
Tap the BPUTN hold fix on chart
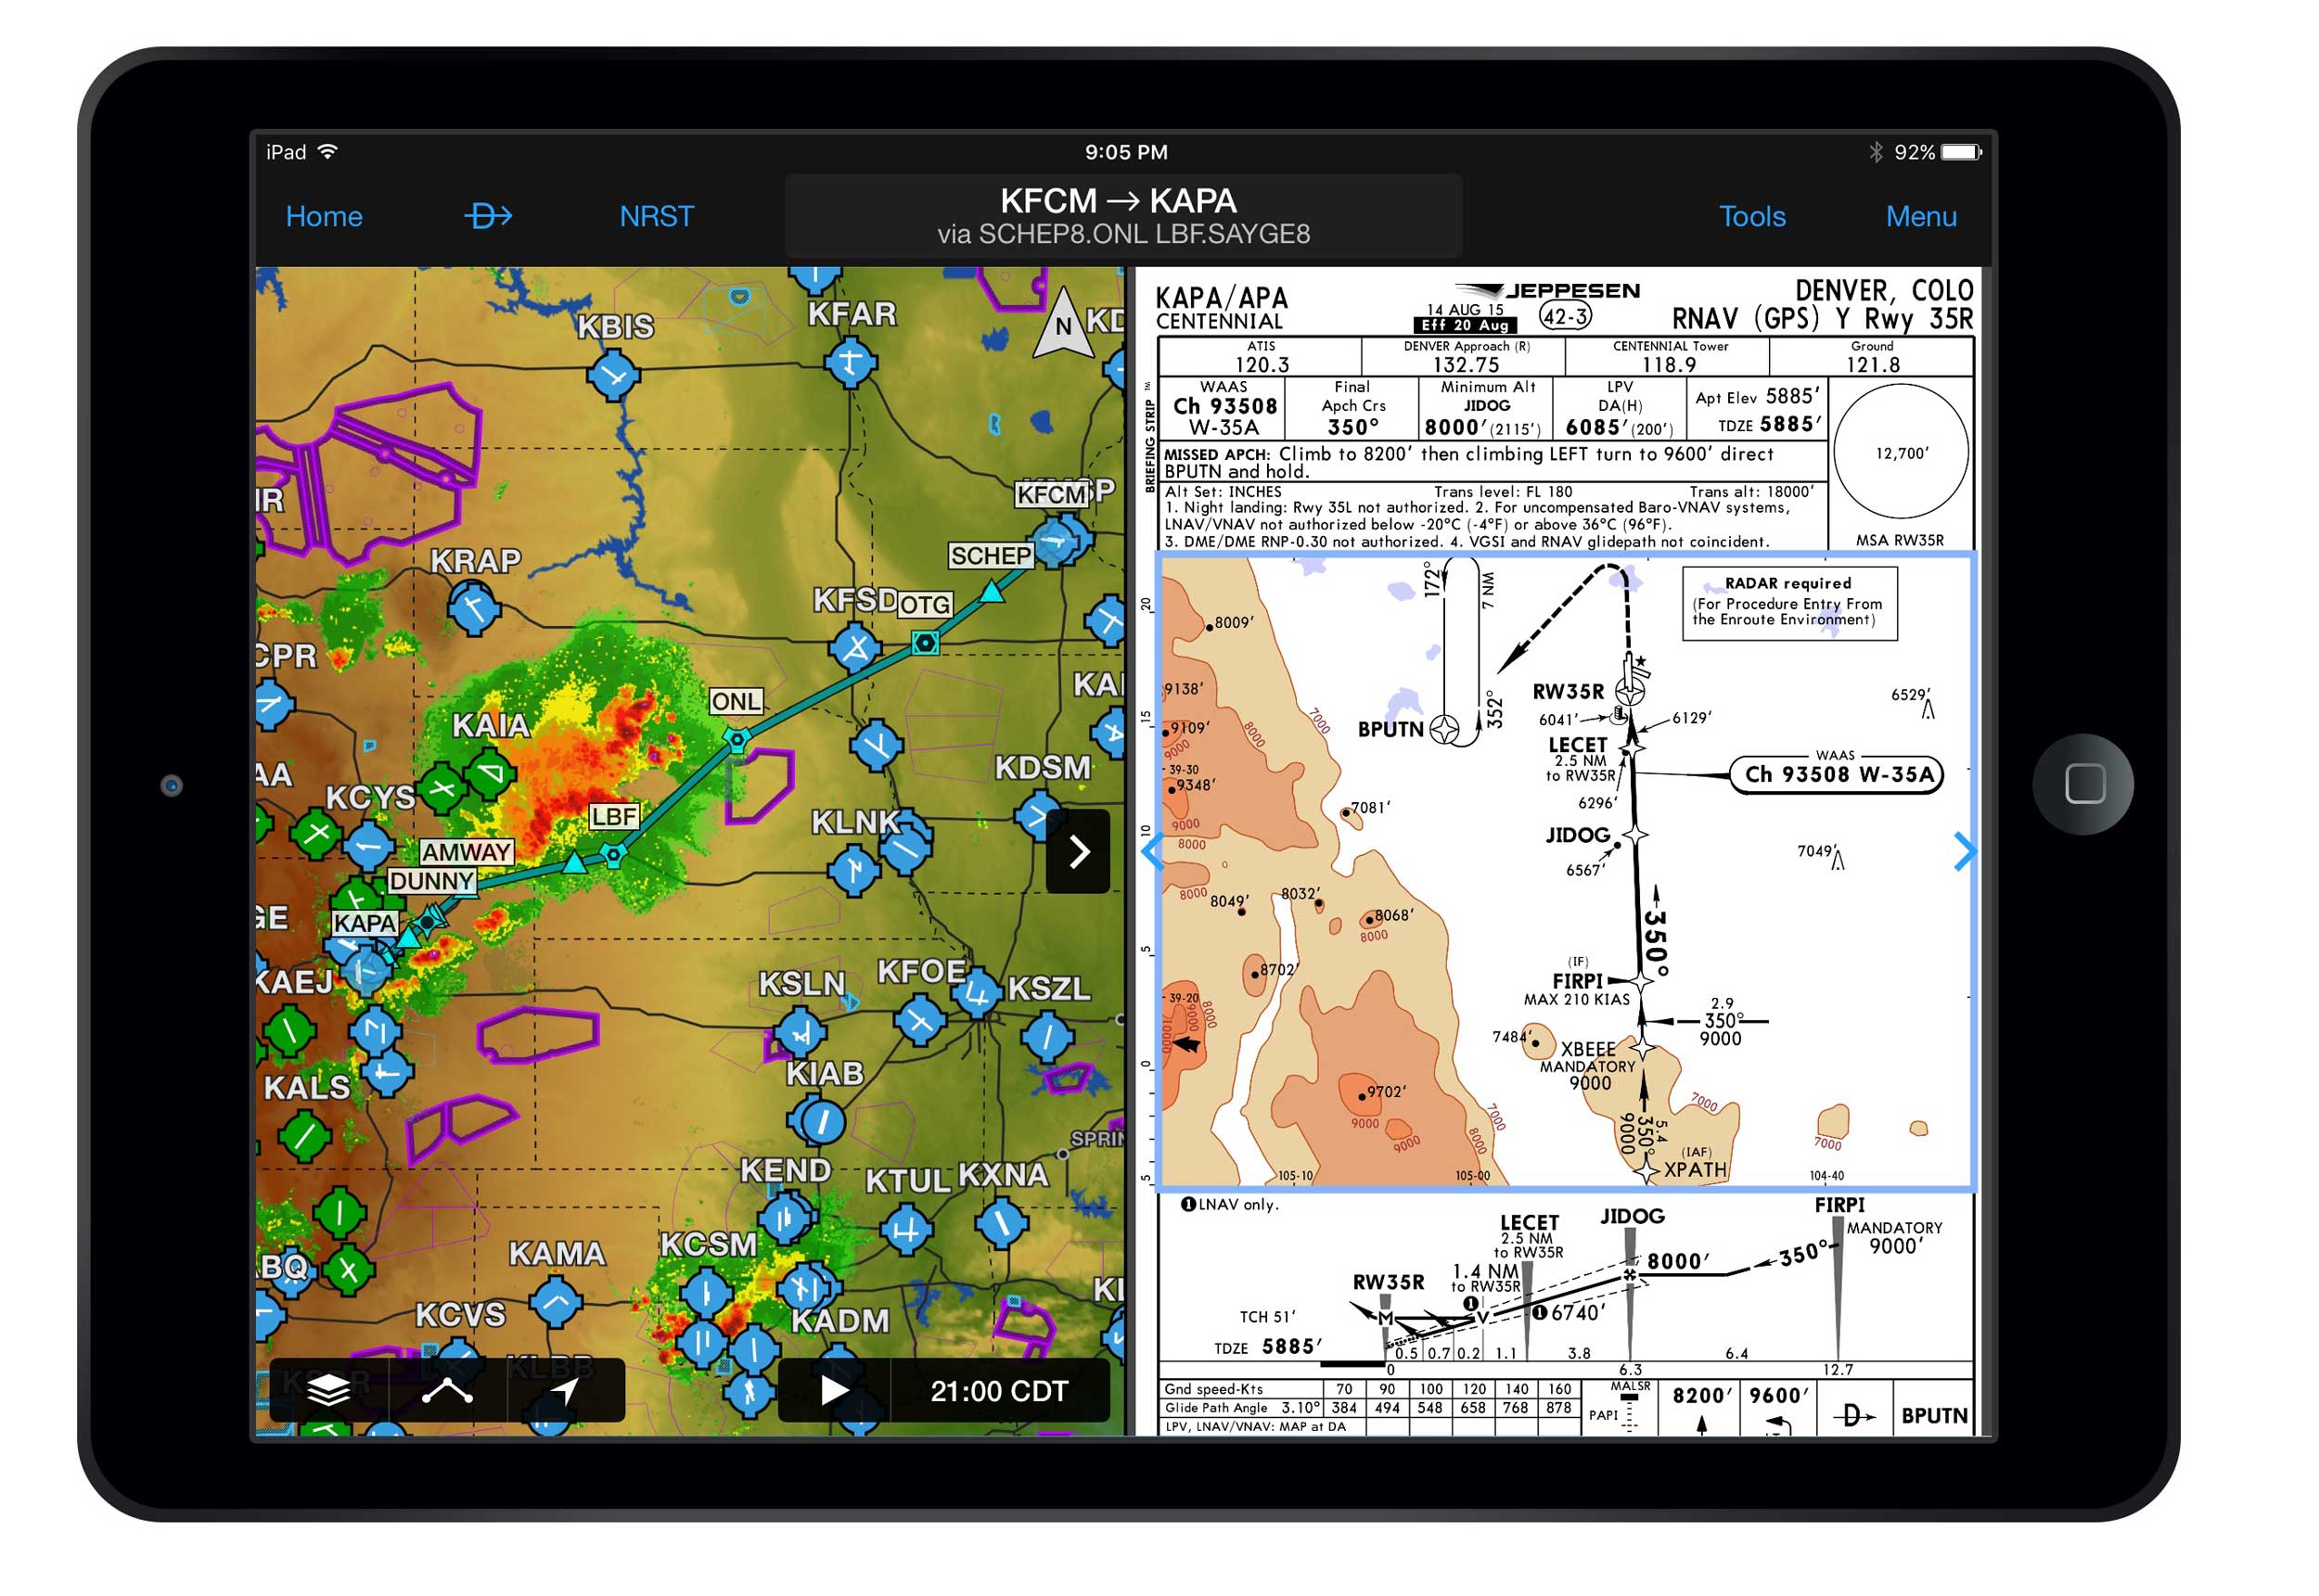pos(1444,729)
